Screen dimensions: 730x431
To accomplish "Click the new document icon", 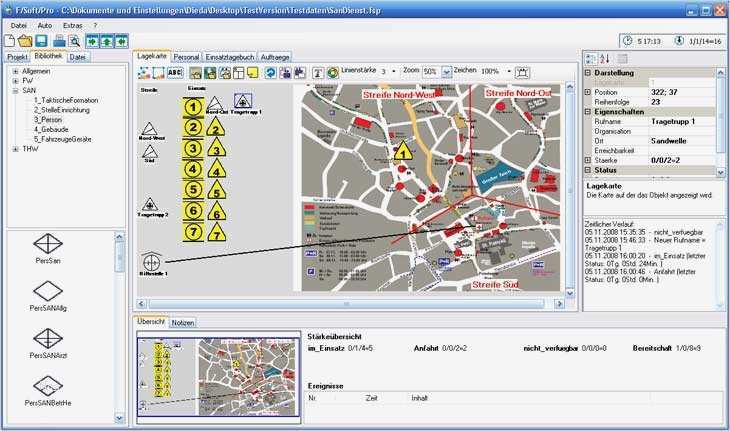I will (x=10, y=41).
